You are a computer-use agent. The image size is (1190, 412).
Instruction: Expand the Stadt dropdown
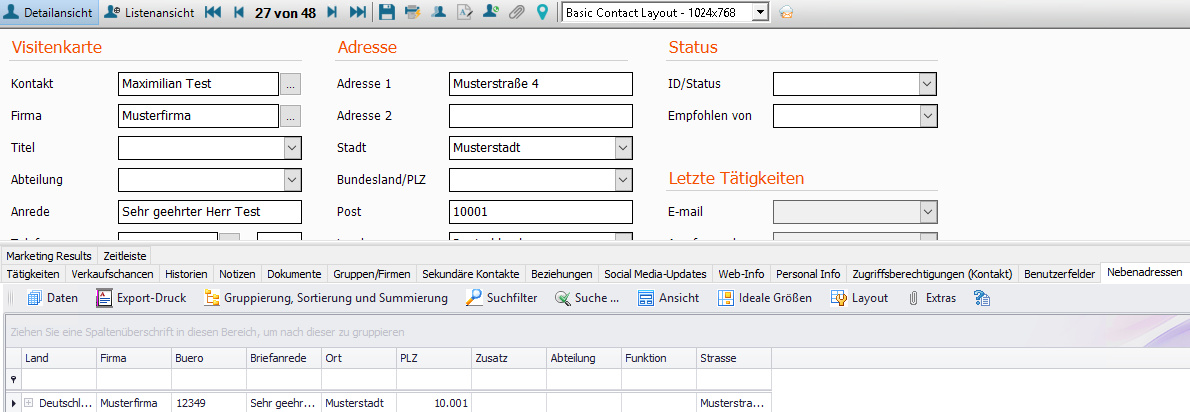[x=624, y=148]
